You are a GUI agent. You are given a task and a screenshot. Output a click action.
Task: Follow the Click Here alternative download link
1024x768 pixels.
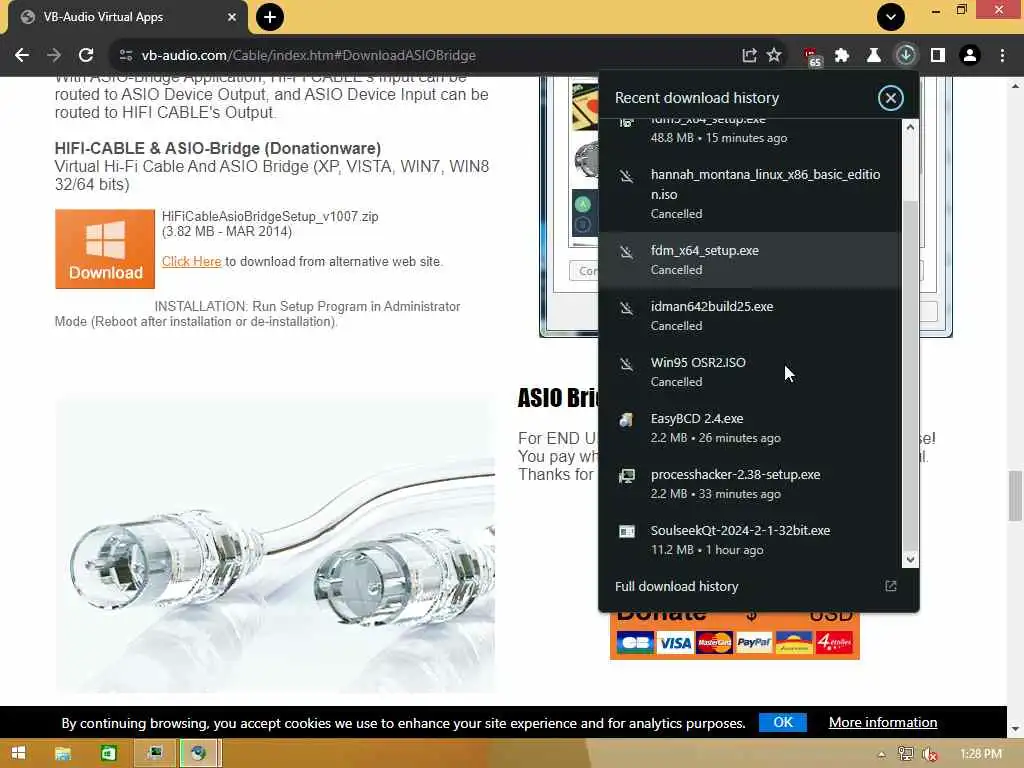(191, 261)
